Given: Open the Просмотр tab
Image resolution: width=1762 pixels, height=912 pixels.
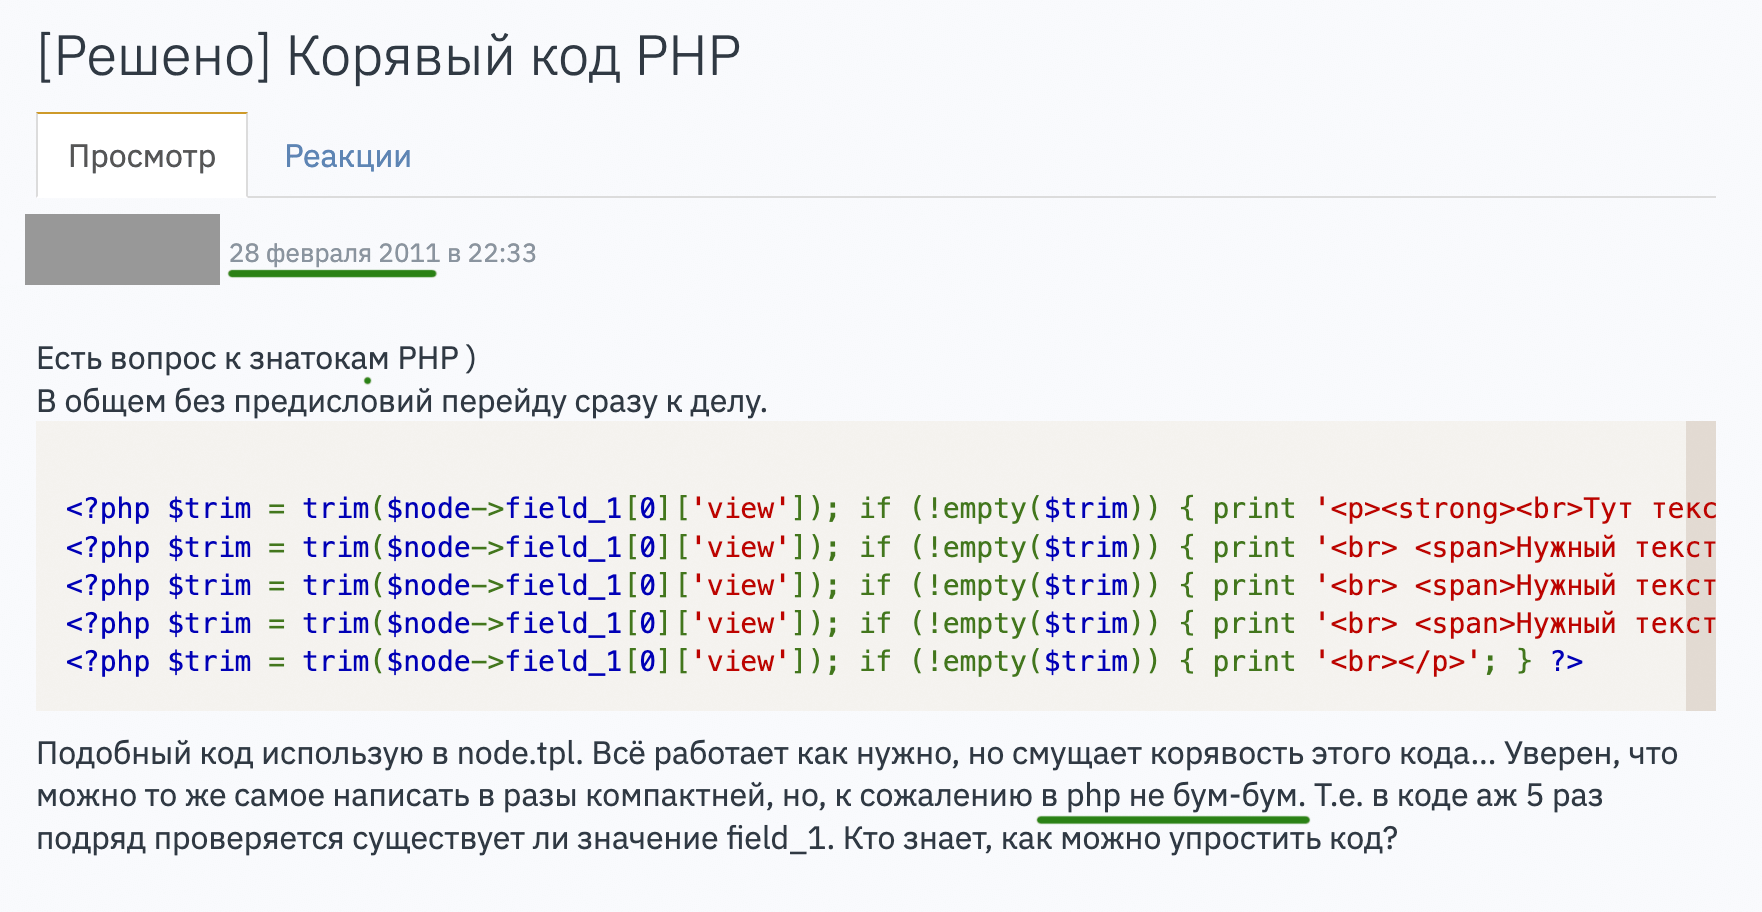Looking at the screenshot, I should point(142,156).
